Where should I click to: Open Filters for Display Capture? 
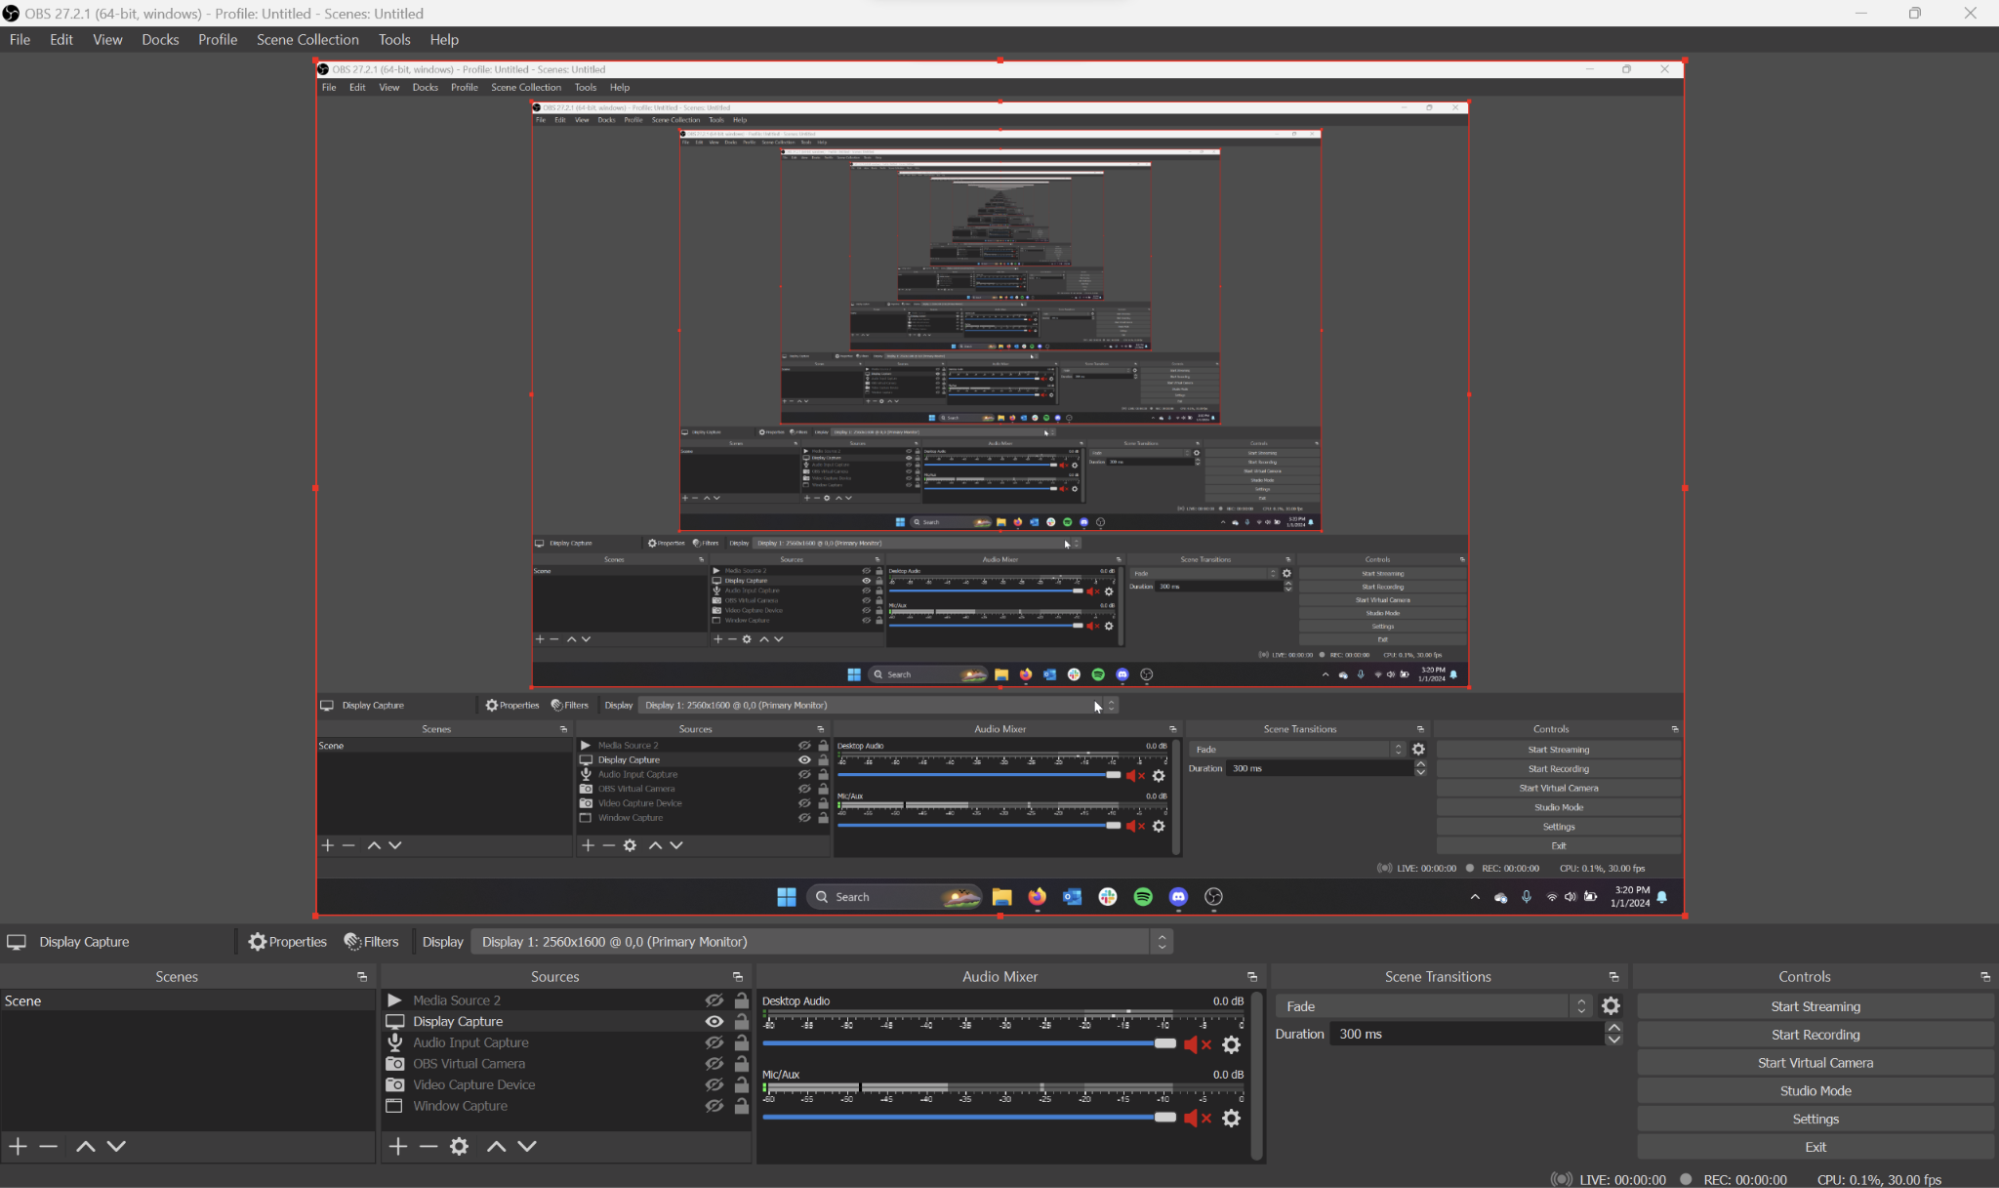(x=371, y=942)
